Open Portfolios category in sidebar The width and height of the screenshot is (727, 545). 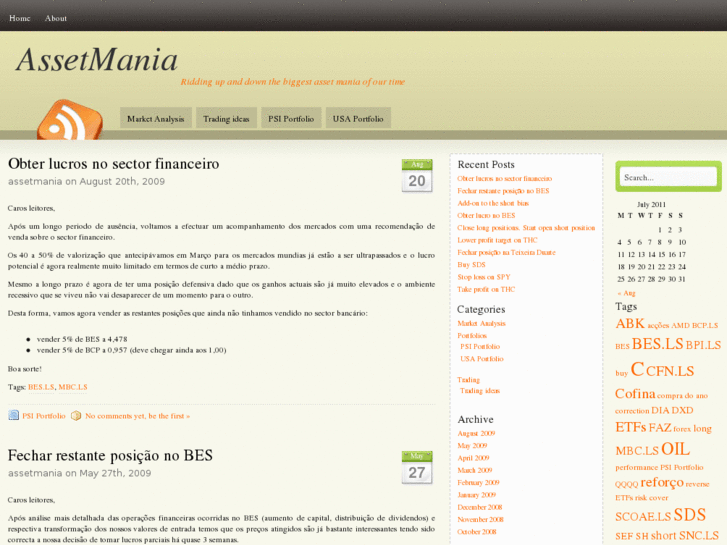coord(472,335)
